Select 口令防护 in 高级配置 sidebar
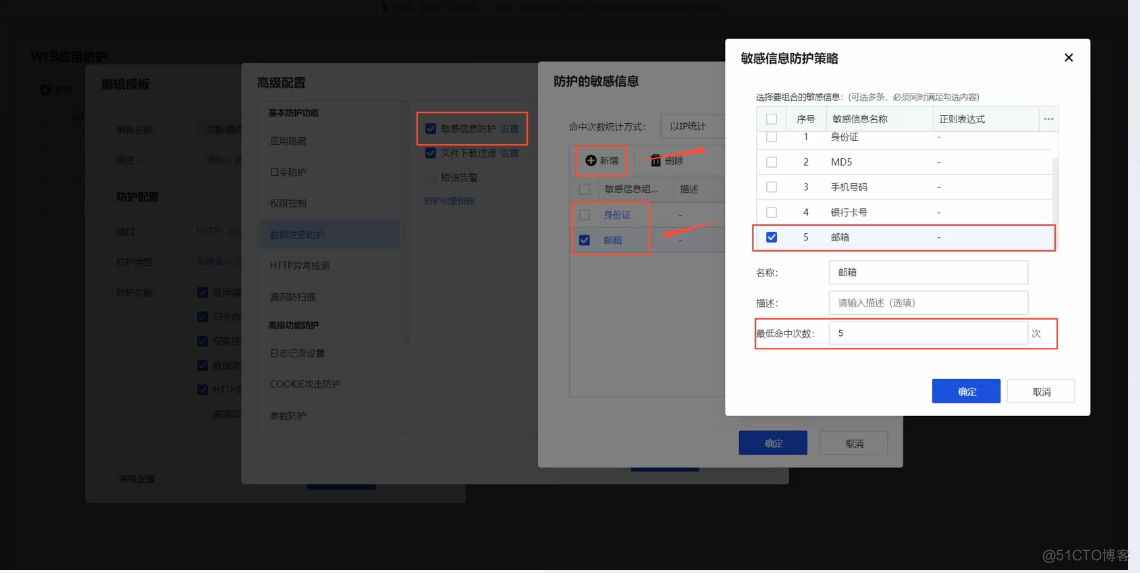Screen dimensions: 1140x573 pyautogui.click(x=288, y=172)
